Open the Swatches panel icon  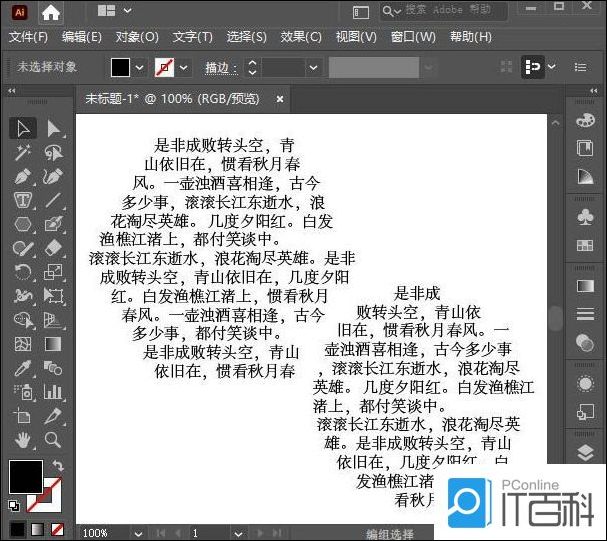click(x=585, y=245)
